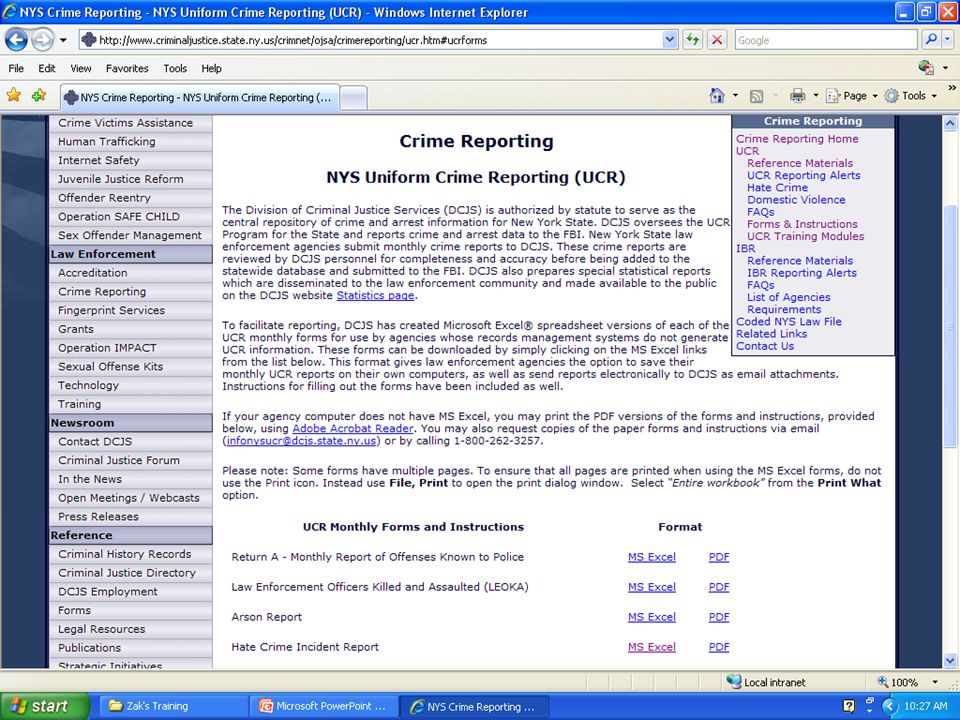Click the Windows Start button
960x720 pixels.
[44, 707]
